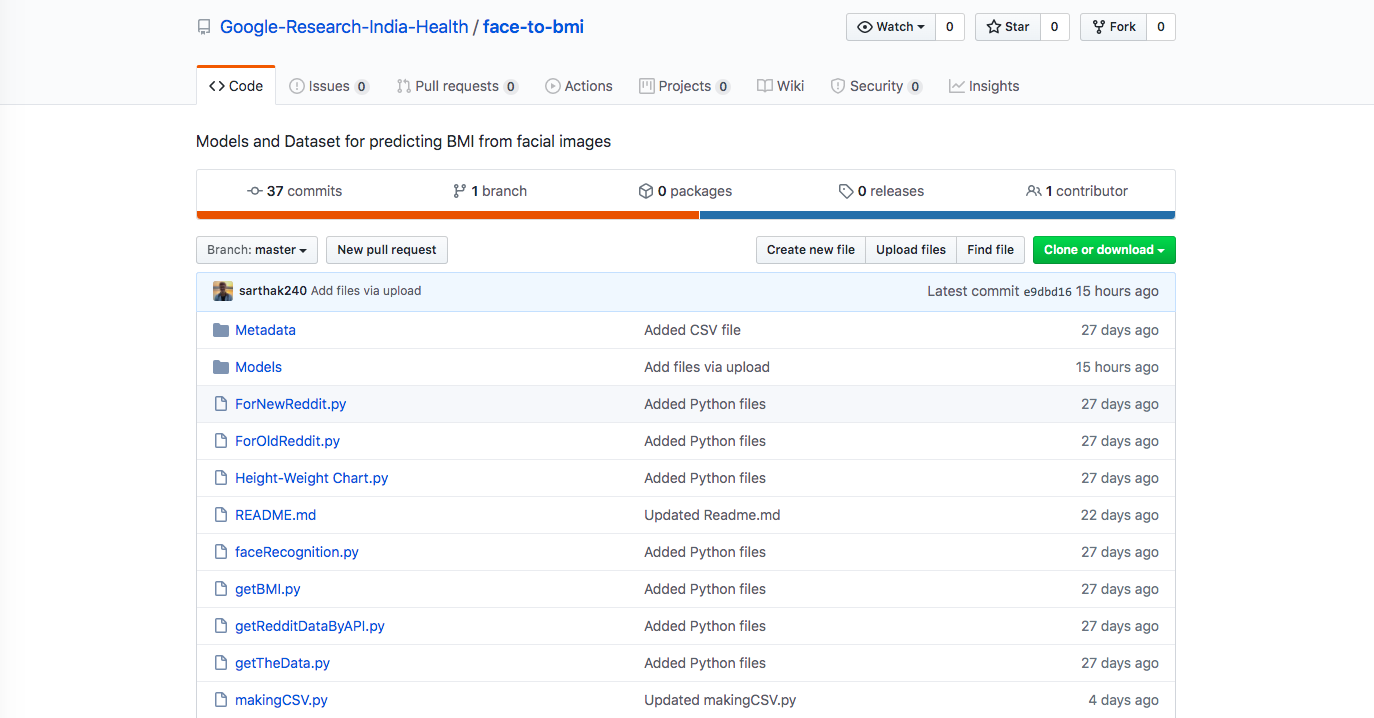Open the Projects tab
Screen dimensions: 1374x718
click(685, 86)
